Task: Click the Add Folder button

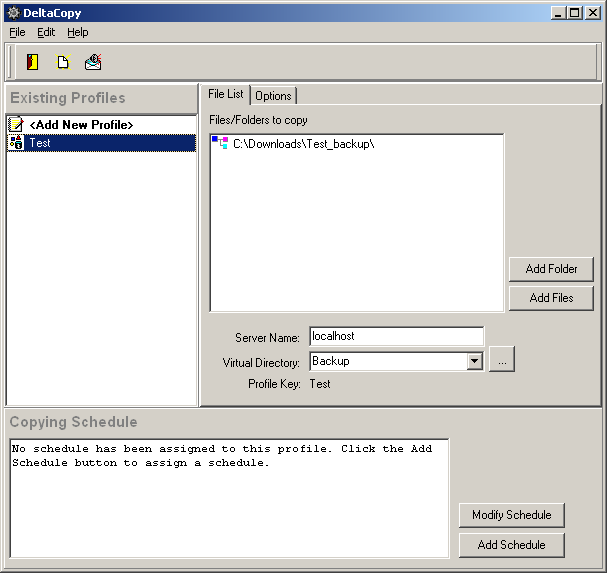Action: [x=551, y=269]
